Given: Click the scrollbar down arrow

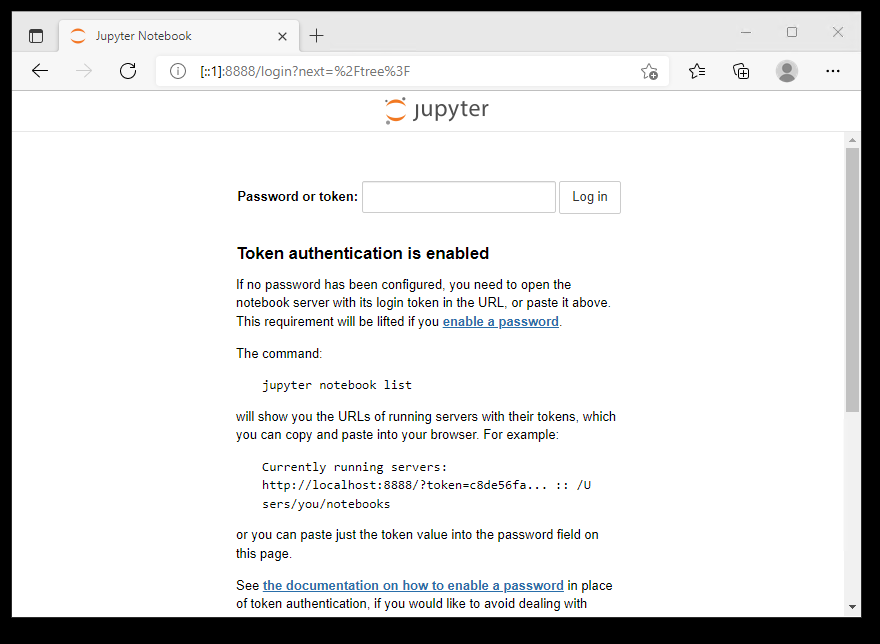Looking at the screenshot, I should (x=852, y=606).
